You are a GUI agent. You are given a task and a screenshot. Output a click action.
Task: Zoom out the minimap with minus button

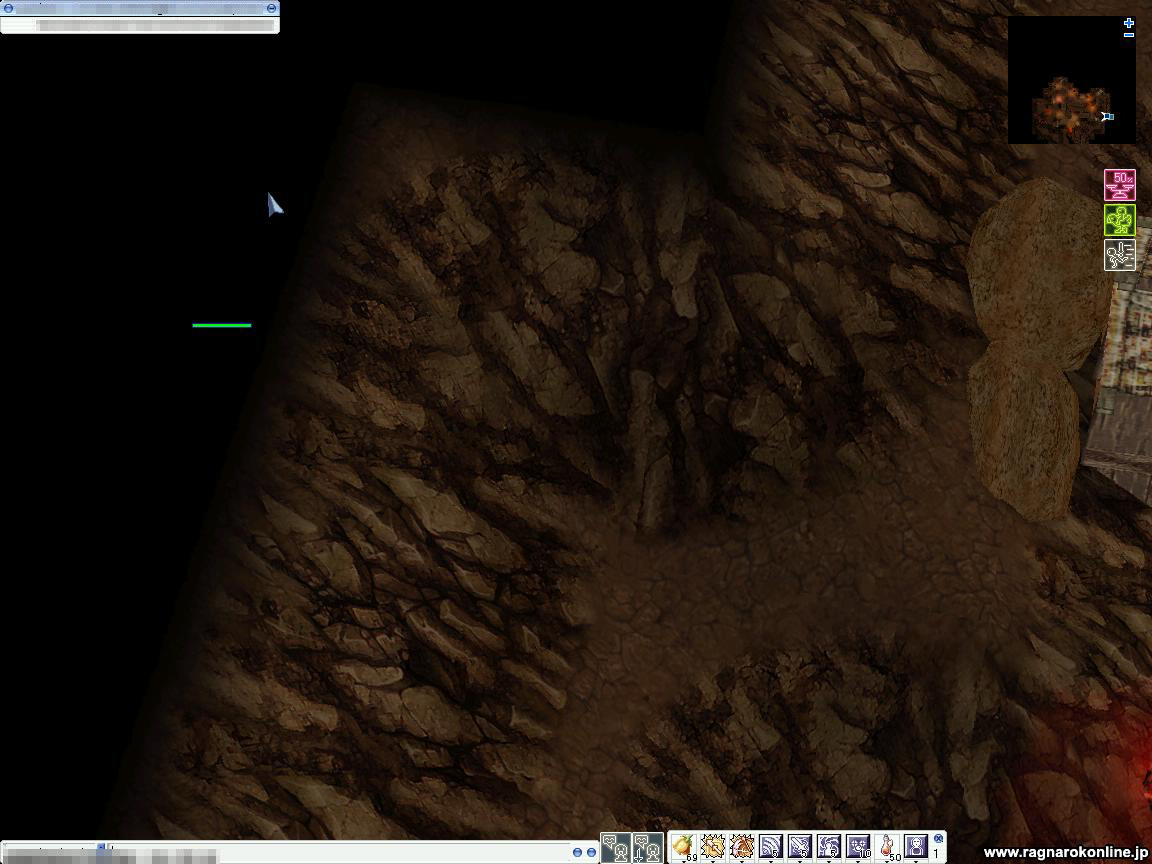[1129, 35]
